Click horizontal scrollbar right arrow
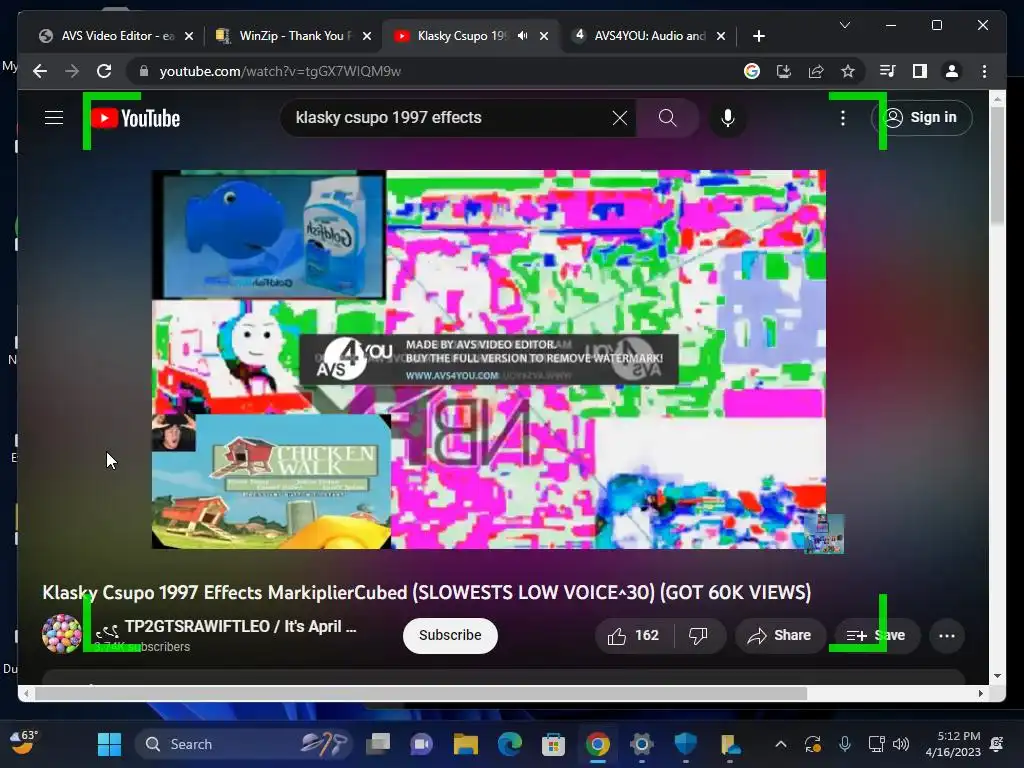This screenshot has width=1024, height=768. (981, 694)
